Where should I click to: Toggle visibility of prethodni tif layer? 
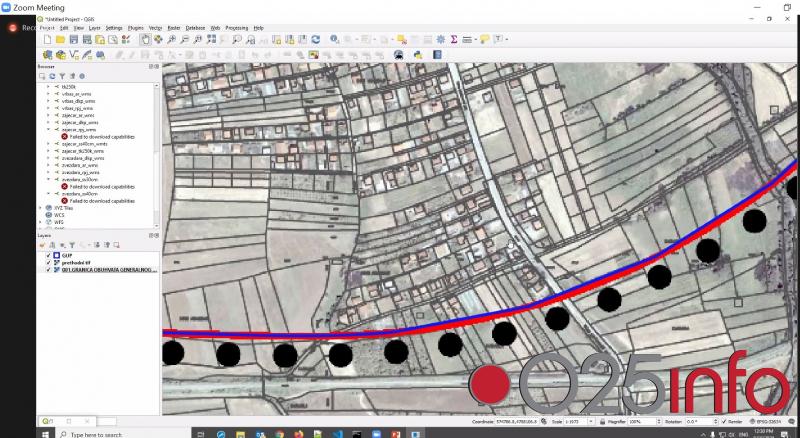49,262
